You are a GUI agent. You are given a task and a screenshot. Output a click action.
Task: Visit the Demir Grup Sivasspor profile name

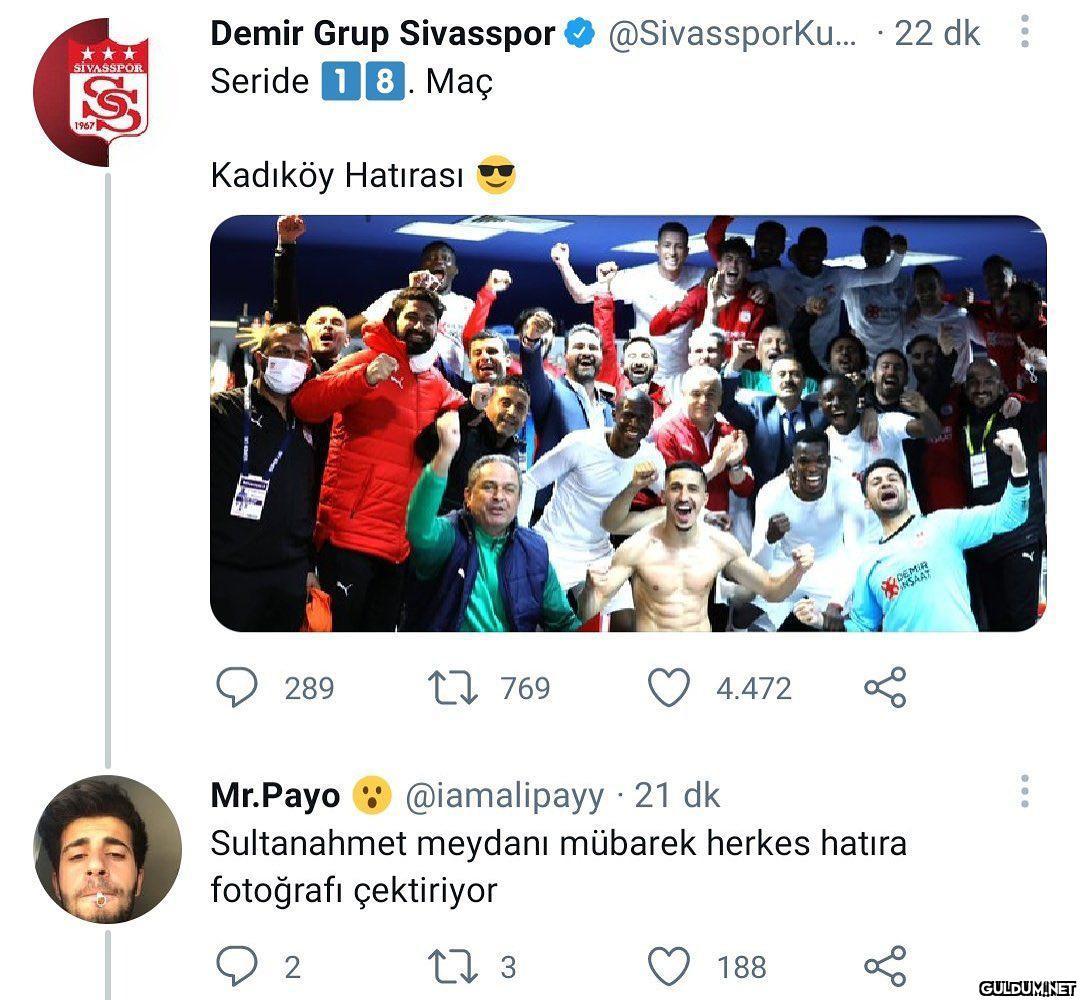tap(383, 33)
